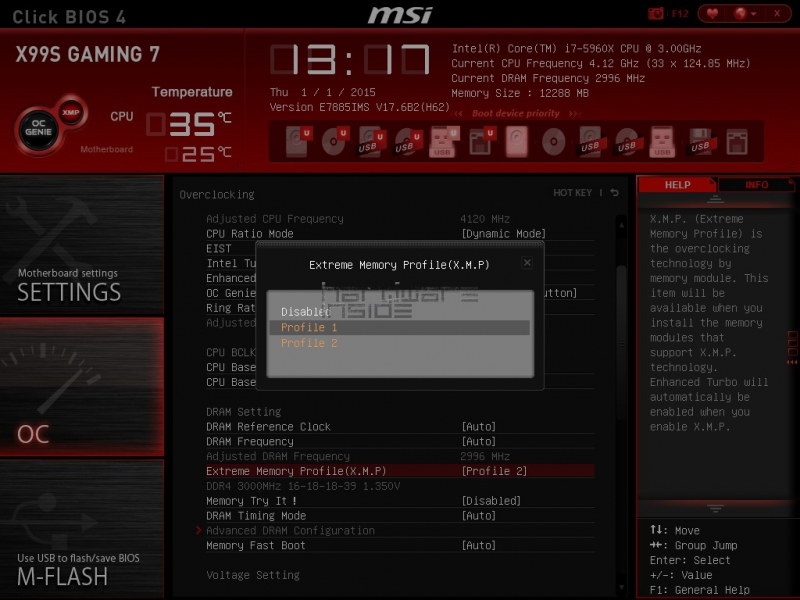Select the first UEFI hard disk boot icon
800x600 pixels.
point(298,141)
